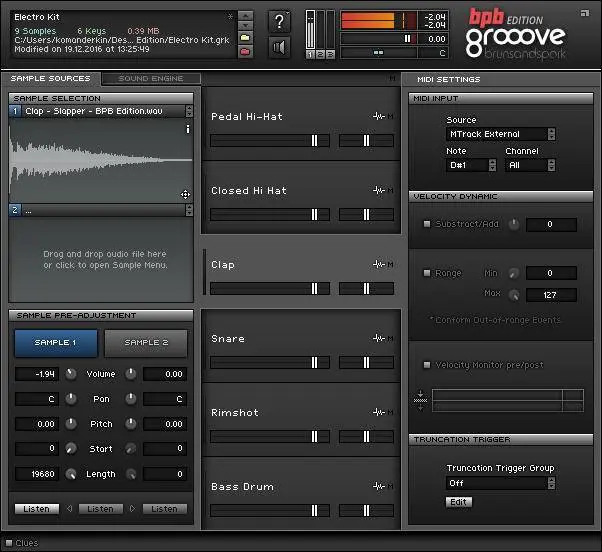The height and width of the screenshot is (552, 602).
Task: Click the Pedal Hi-Hat waveform icon
Action: pyautogui.click(x=379, y=116)
